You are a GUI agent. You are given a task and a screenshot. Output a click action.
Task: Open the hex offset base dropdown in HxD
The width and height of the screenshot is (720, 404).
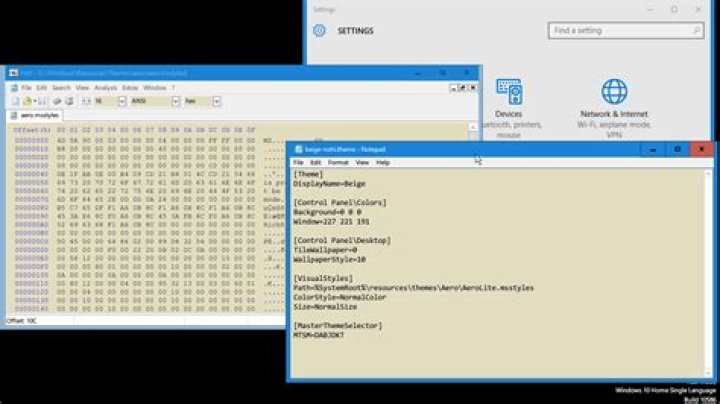point(217,101)
